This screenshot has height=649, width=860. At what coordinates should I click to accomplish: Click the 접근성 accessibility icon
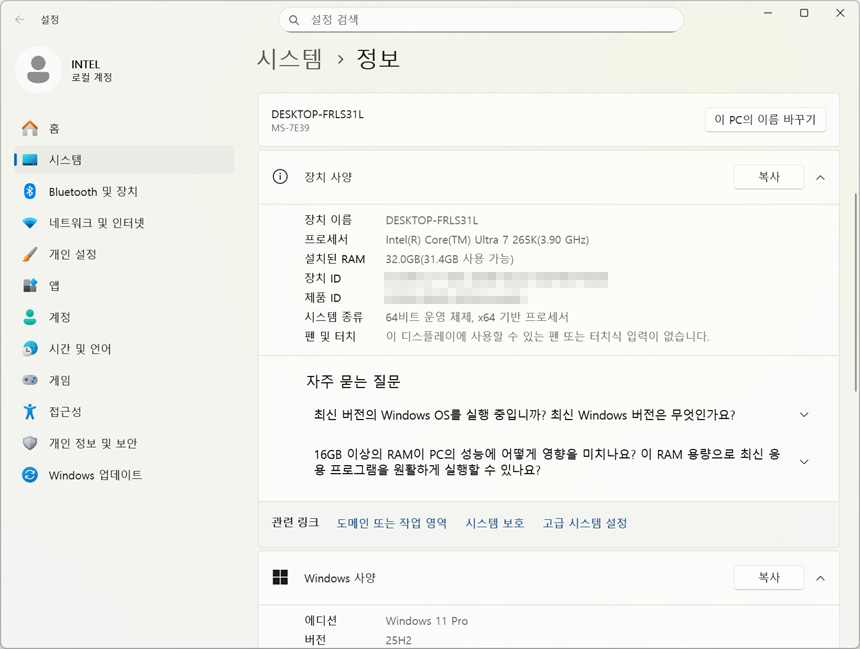(30, 412)
